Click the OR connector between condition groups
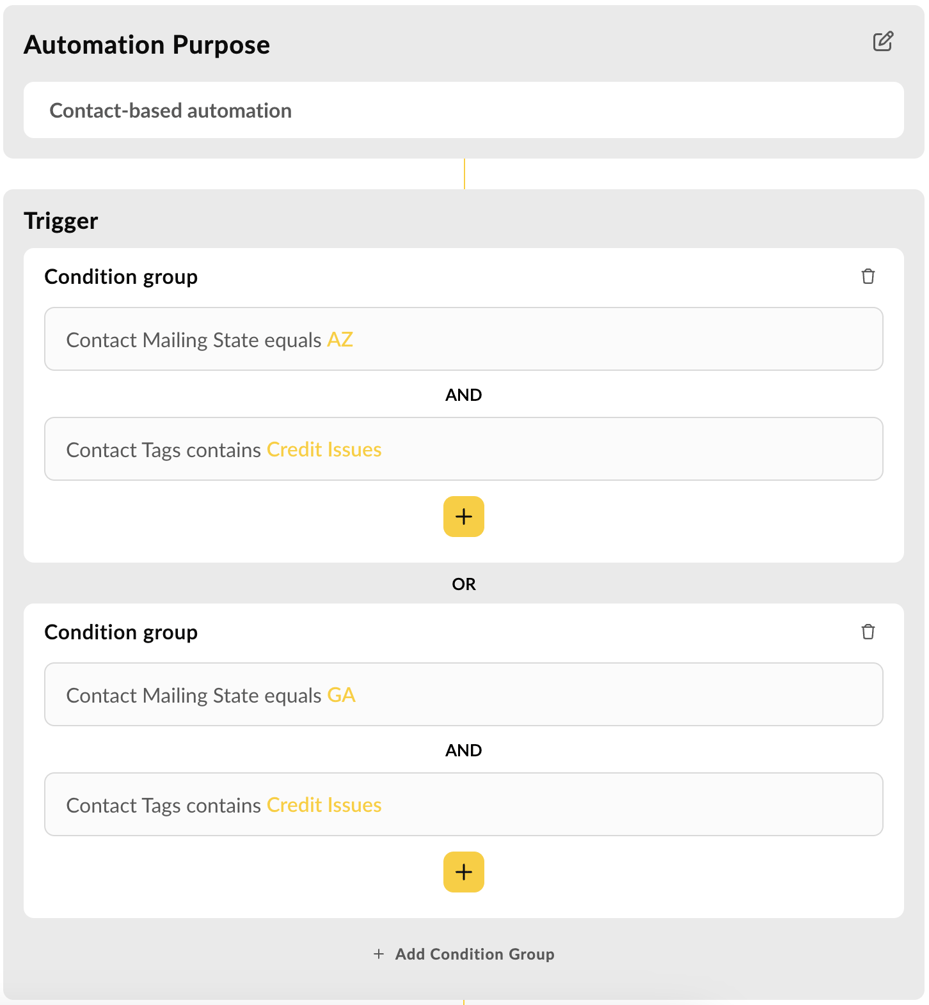 tap(463, 584)
